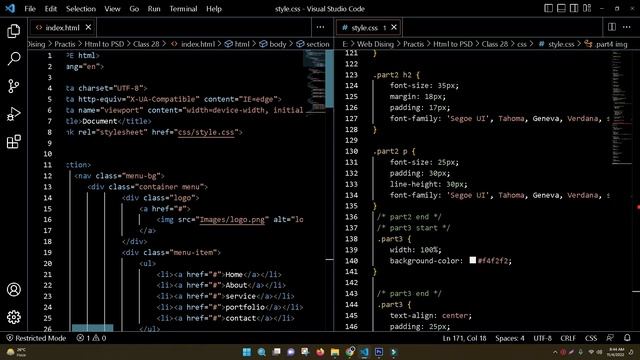Close the index.html tab
640x360 pixels.
pos(88,27)
